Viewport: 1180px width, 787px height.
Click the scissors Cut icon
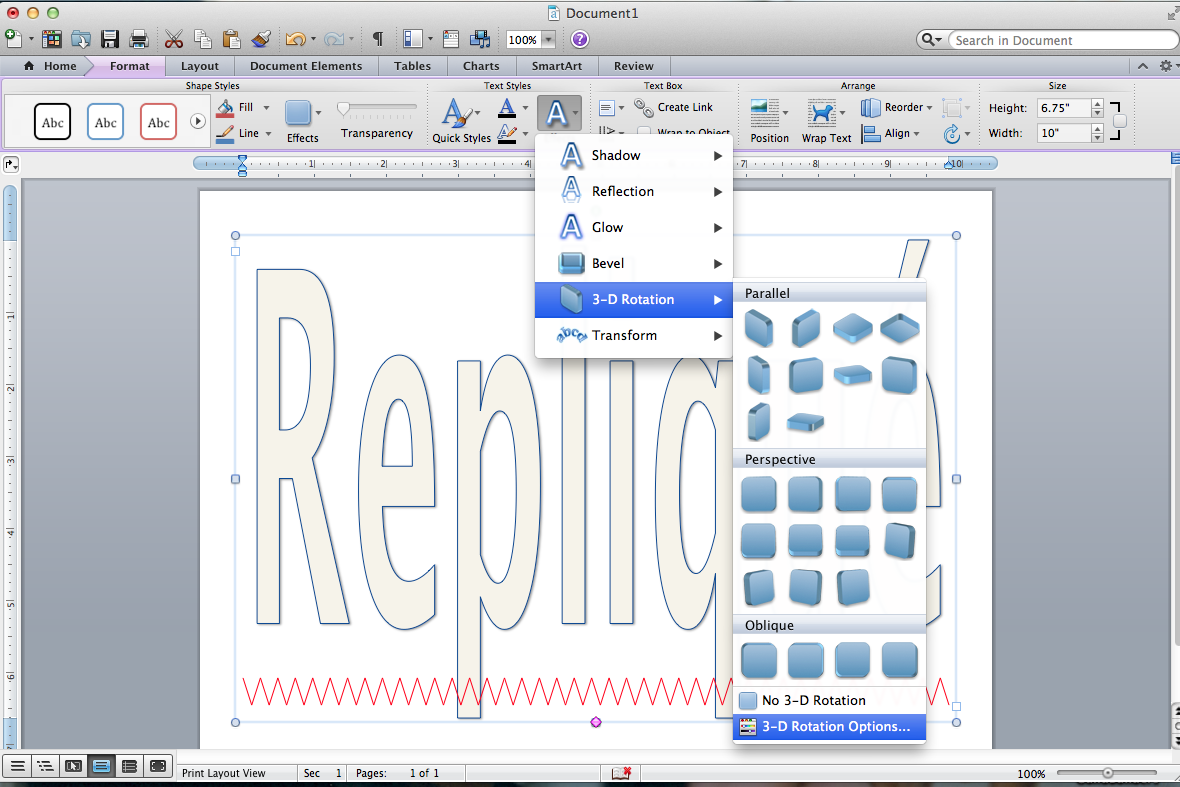tap(173, 40)
